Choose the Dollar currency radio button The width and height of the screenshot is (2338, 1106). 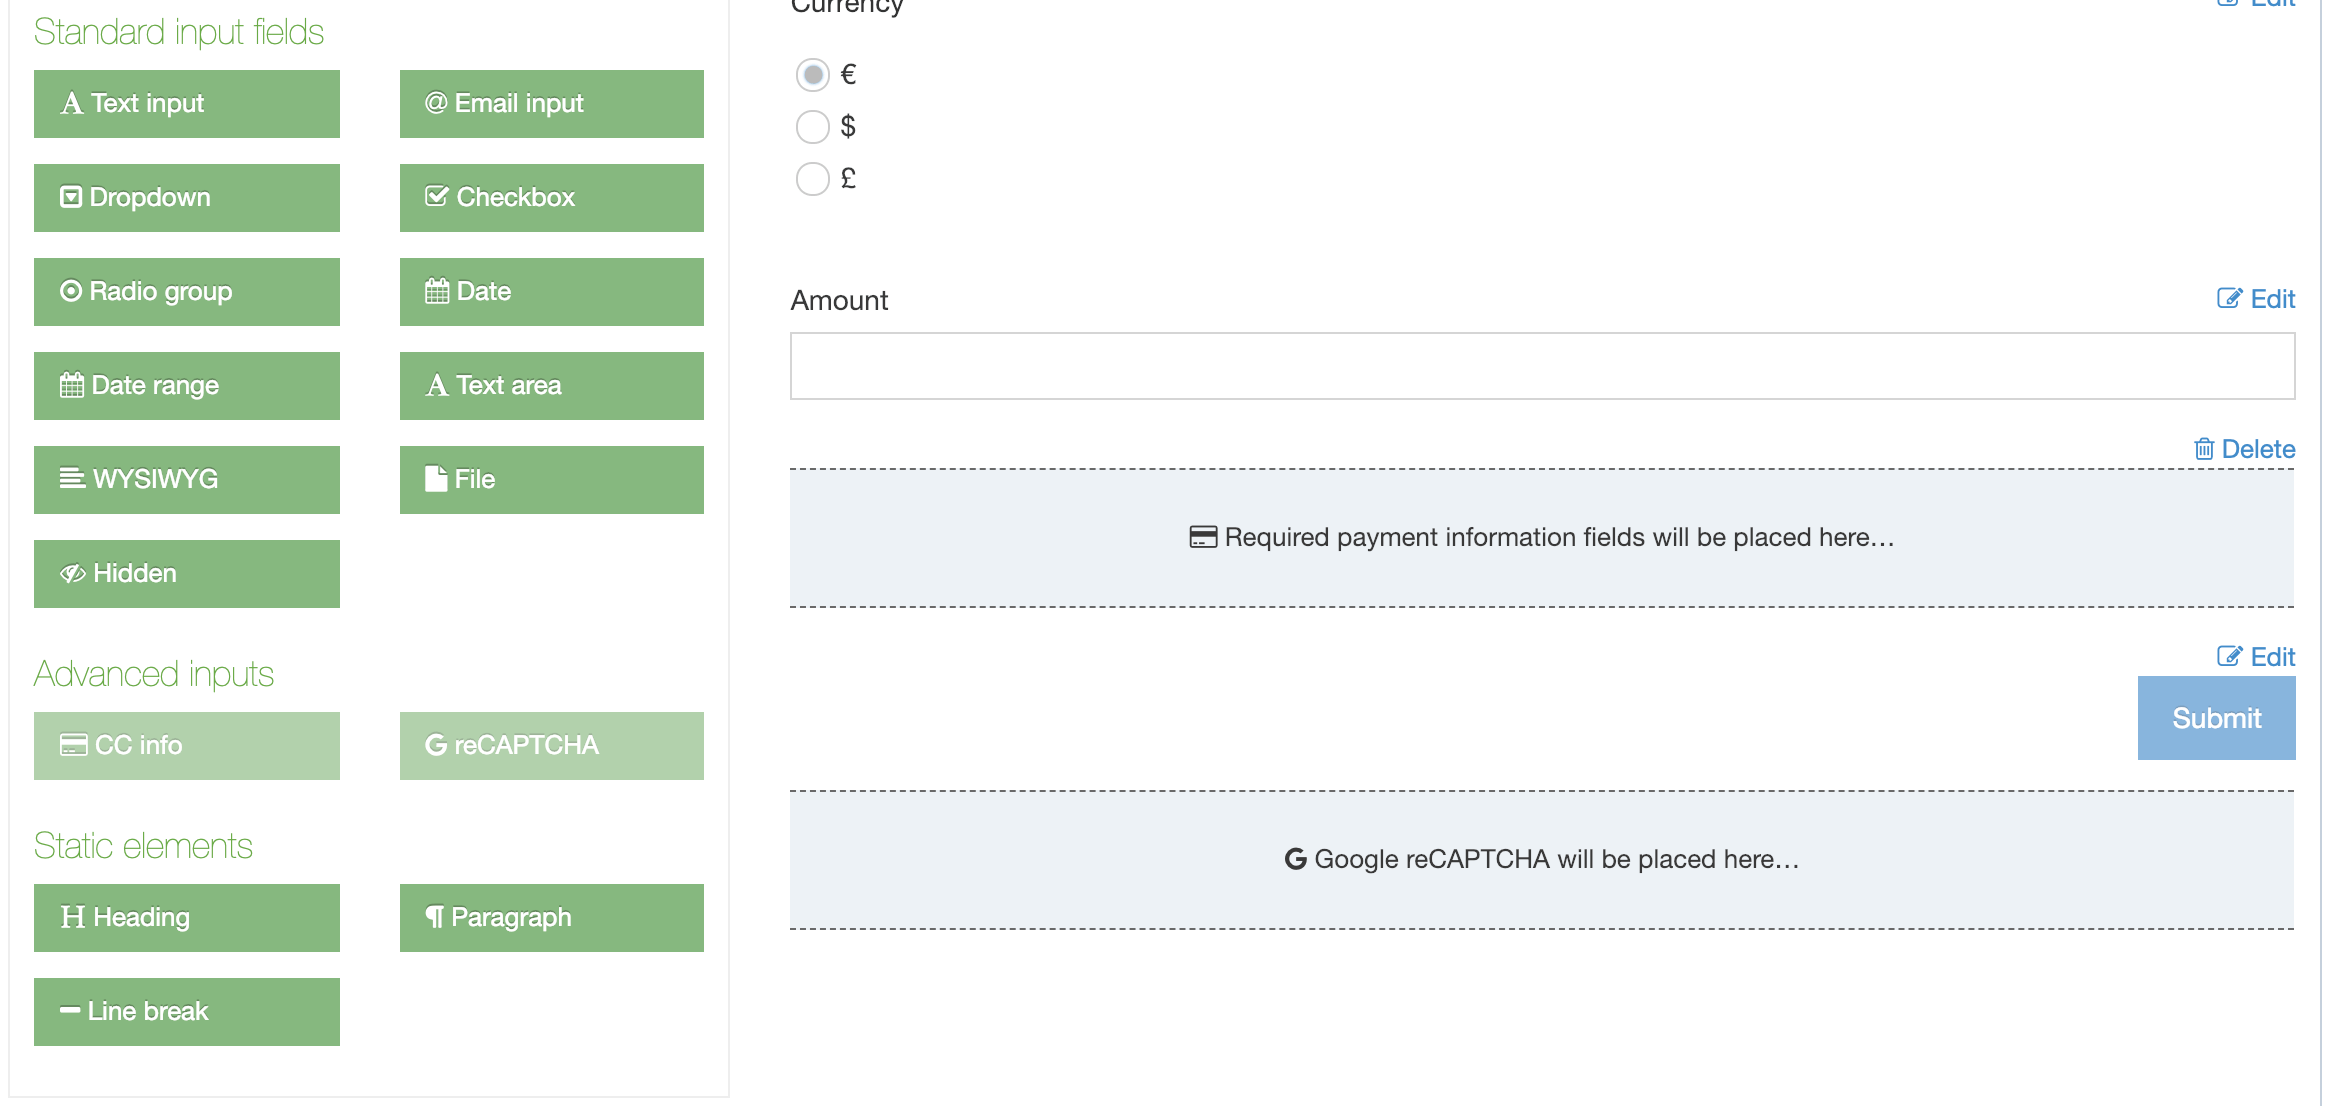[x=813, y=127]
